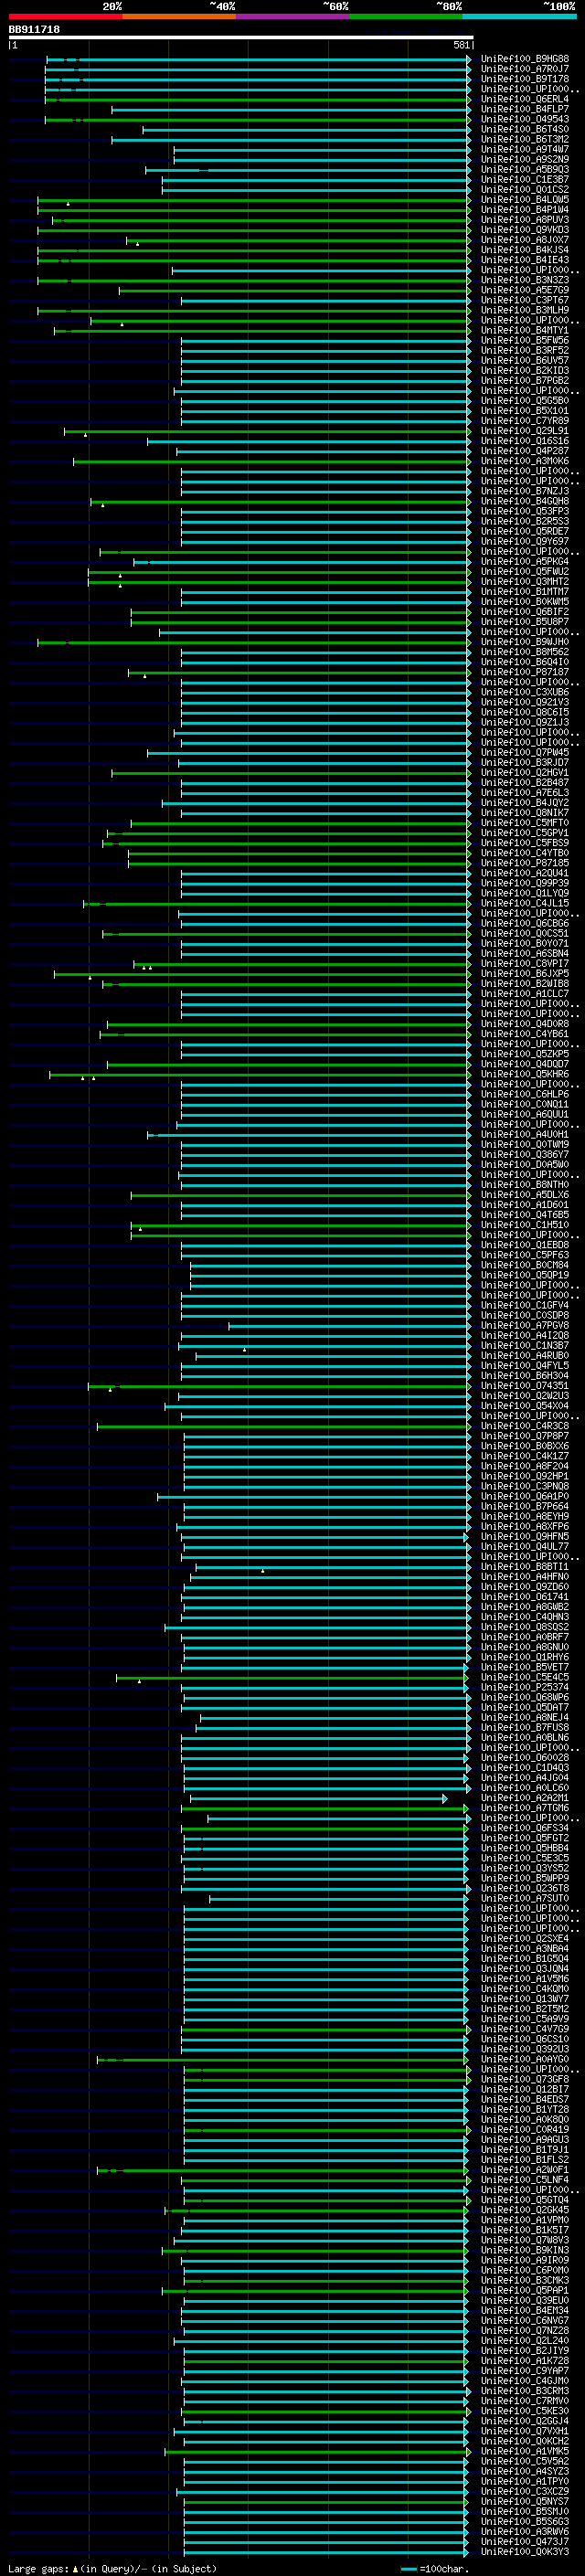This screenshot has height=2576, width=585.
Task: Click the green alignment bar for UniRef100_A5E7G9
Action: 295,290
